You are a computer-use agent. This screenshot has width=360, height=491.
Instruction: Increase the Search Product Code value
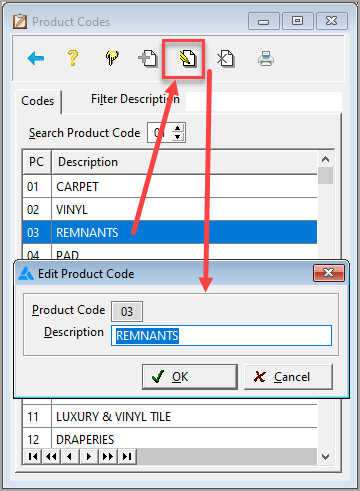coord(178,128)
